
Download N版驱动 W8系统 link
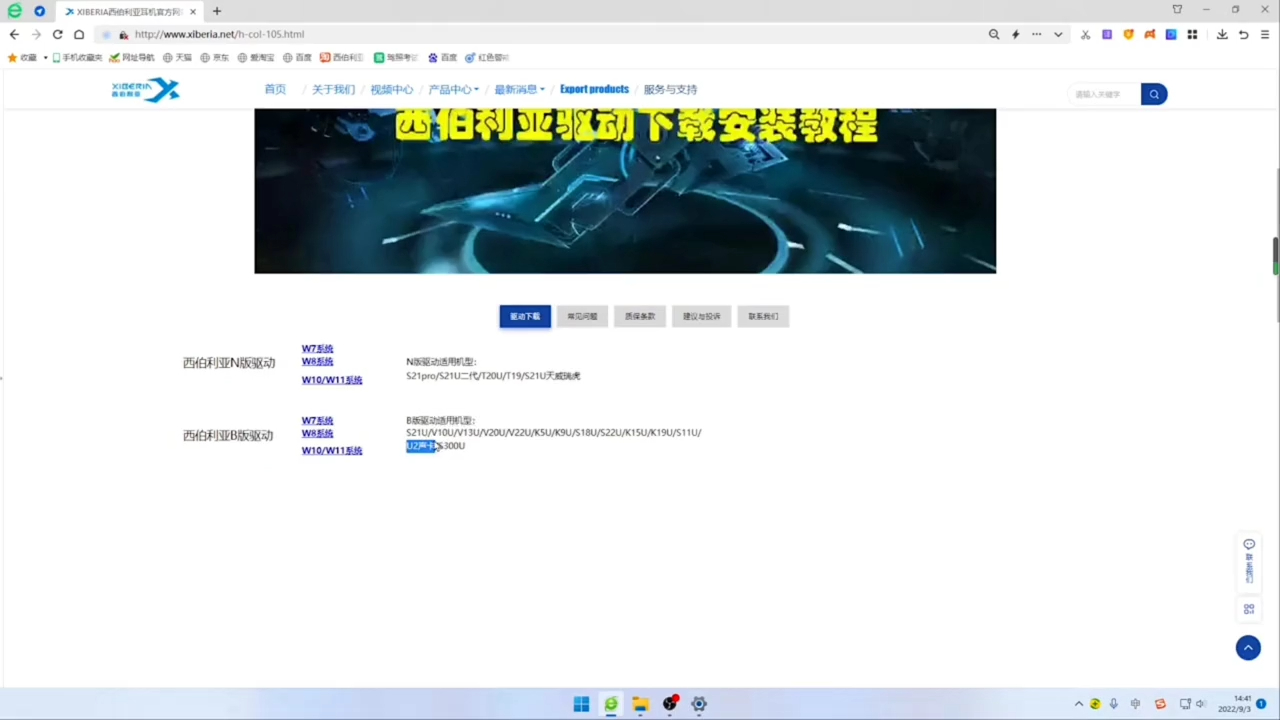[318, 362]
